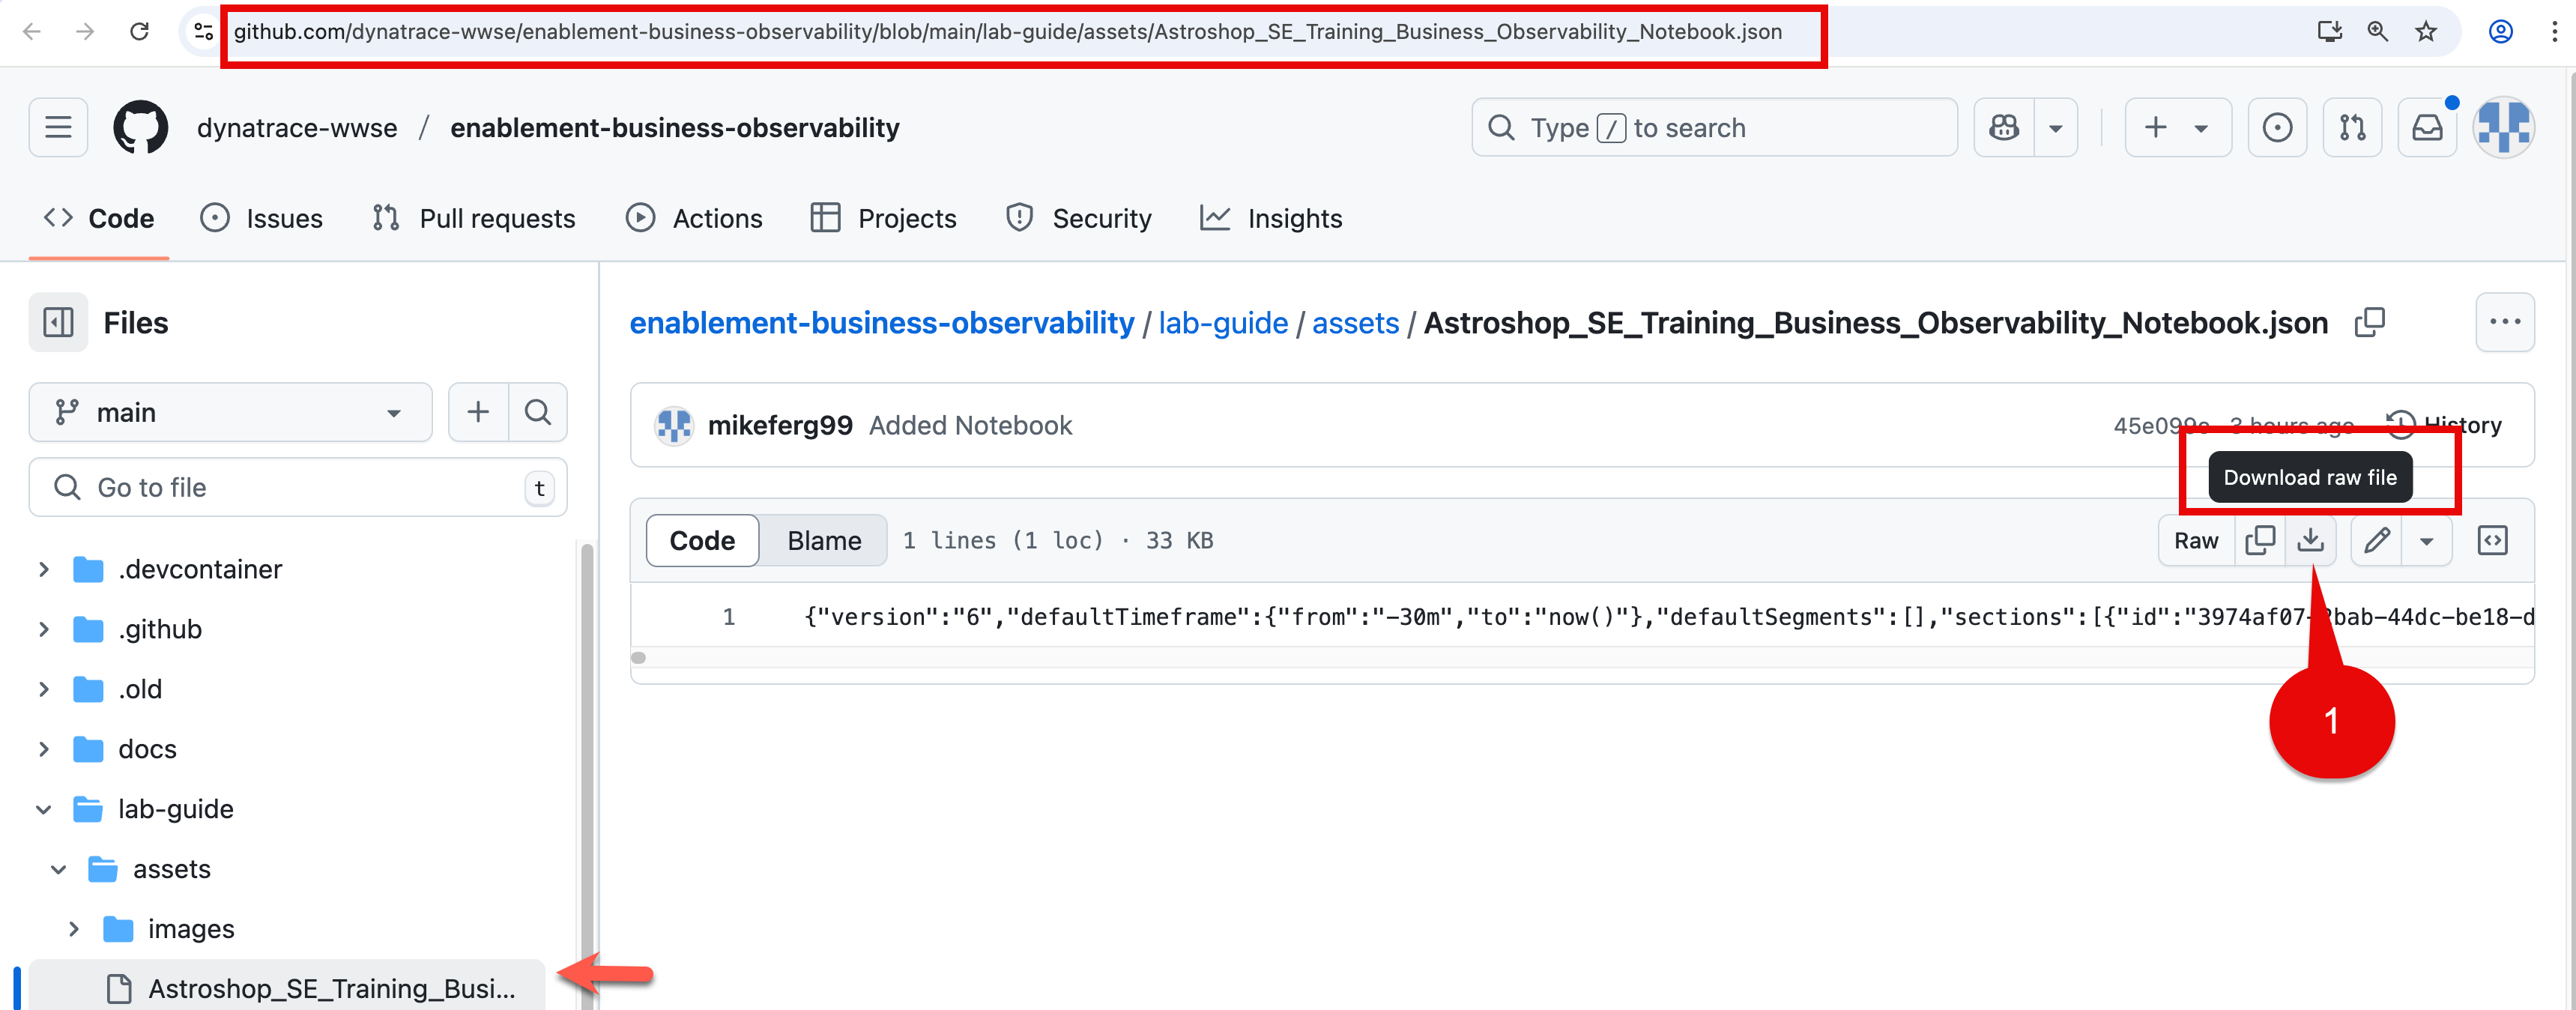The height and width of the screenshot is (1010, 2576).
Task: Expand the .devcontainer folder
Action: (x=43, y=569)
